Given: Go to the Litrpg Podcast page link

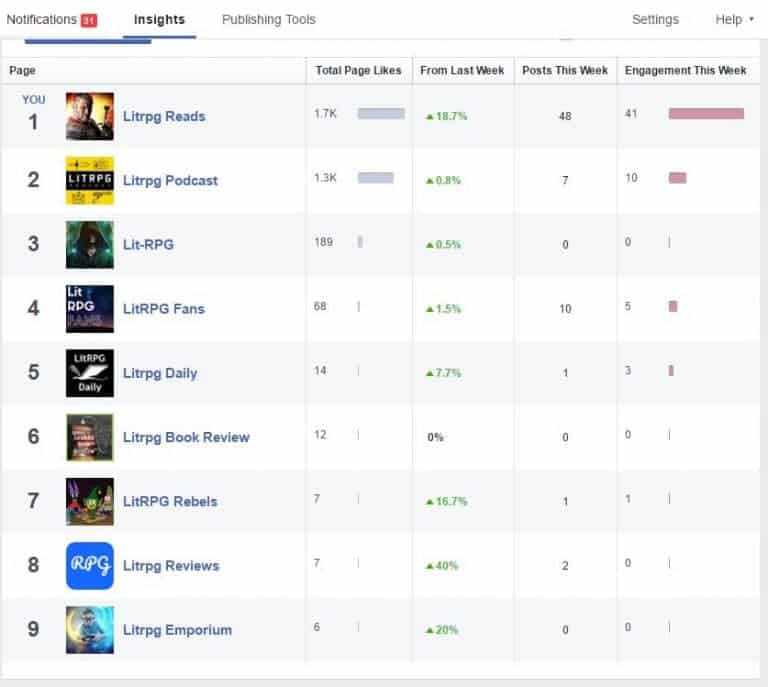Looking at the screenshot, I should click(170, 180).
